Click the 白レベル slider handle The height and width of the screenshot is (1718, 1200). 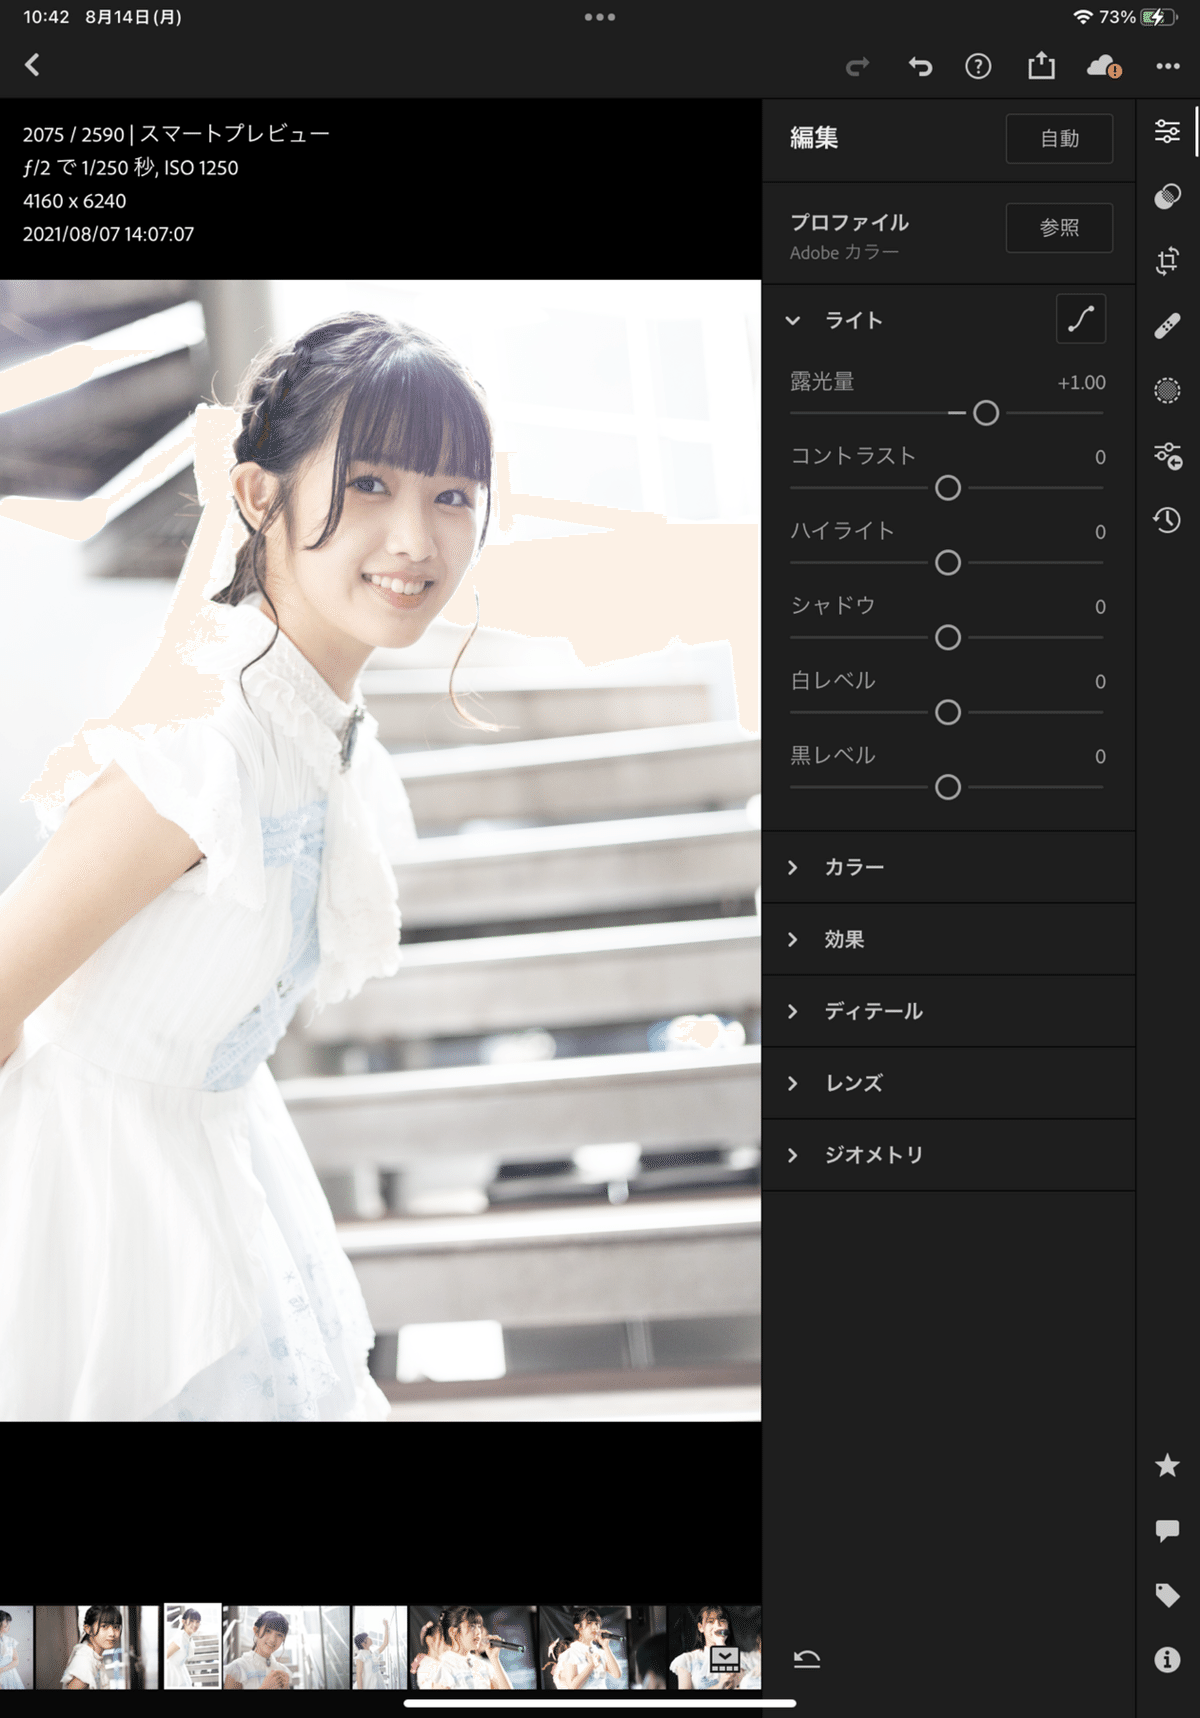(x=948, y=713)
